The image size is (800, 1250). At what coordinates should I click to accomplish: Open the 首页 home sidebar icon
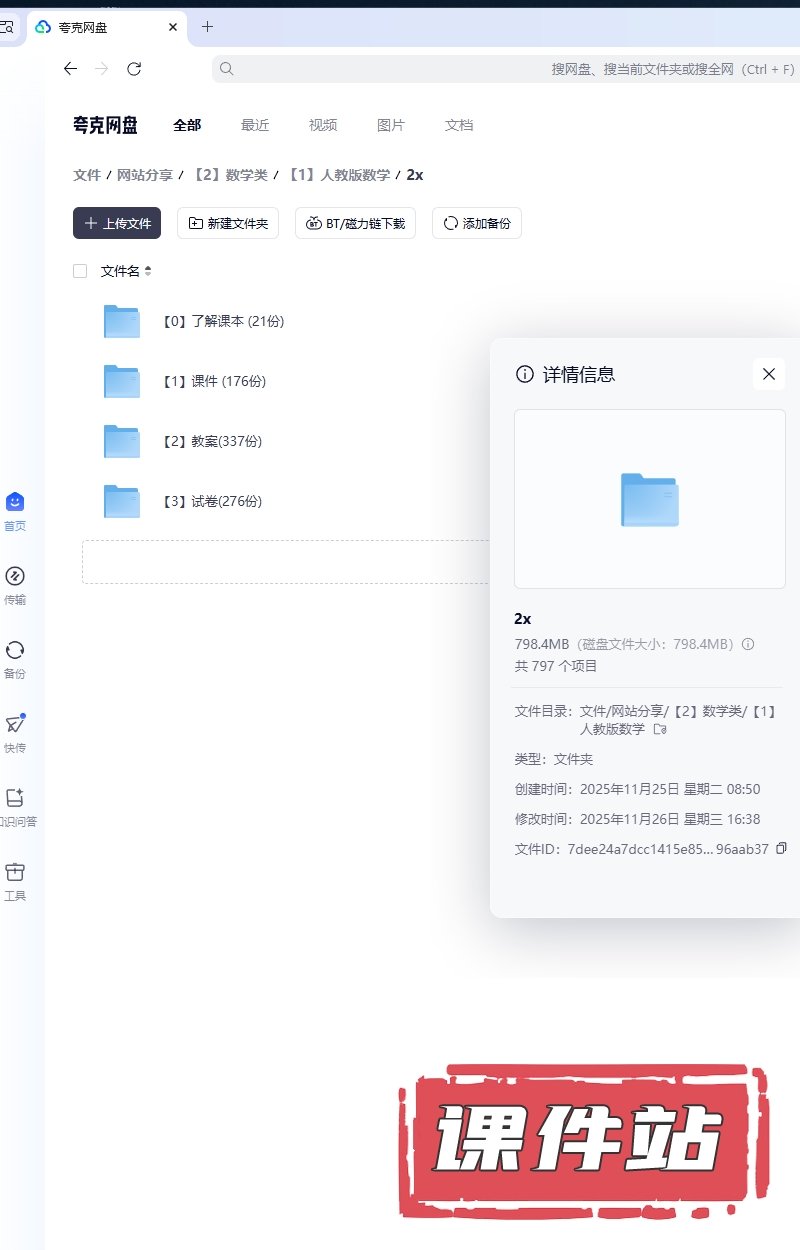tap(14, 502)
